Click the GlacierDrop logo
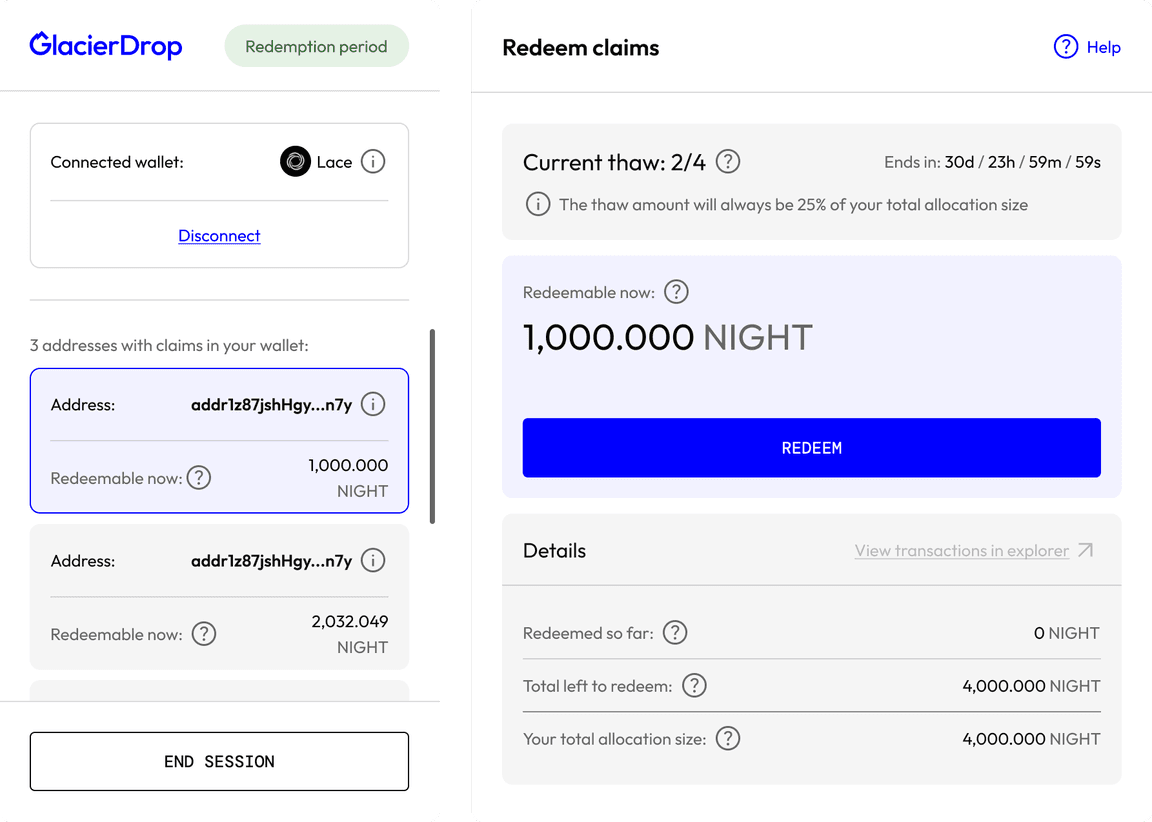This screenshot has width=1152, height=822. (x=106, y=45)
